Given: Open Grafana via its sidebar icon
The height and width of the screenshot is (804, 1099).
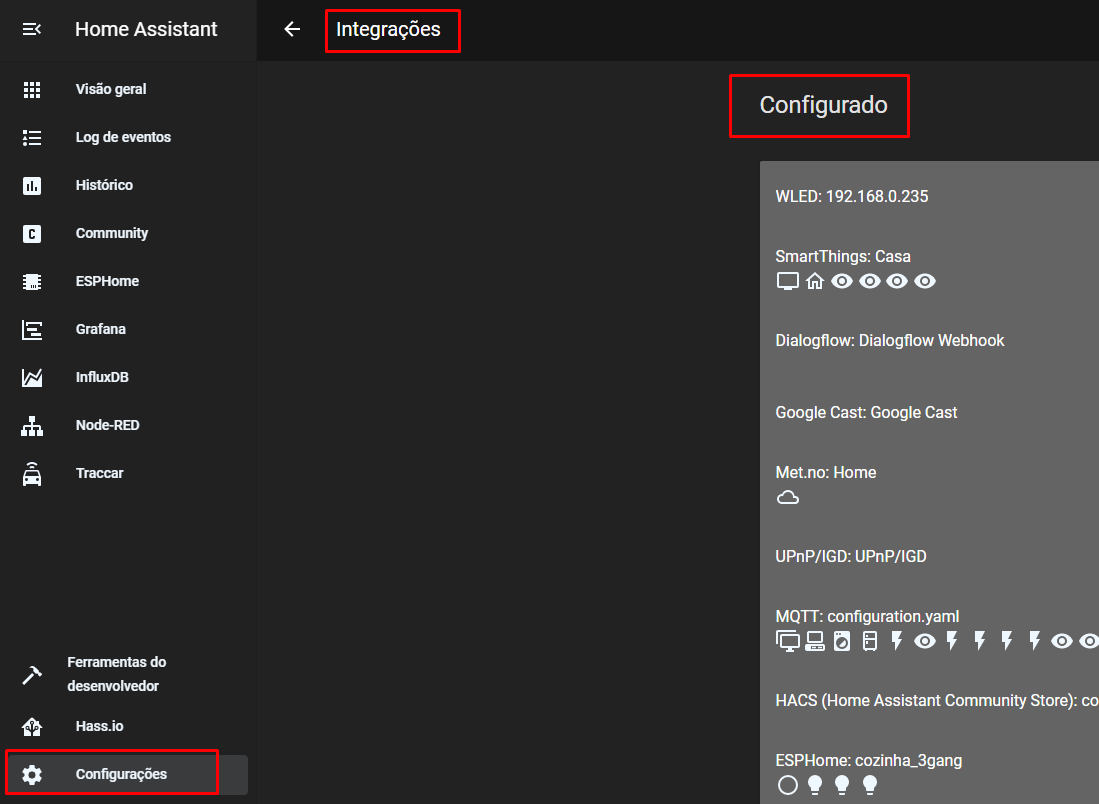Looking at the screenshot, I should tap(32, 329).
